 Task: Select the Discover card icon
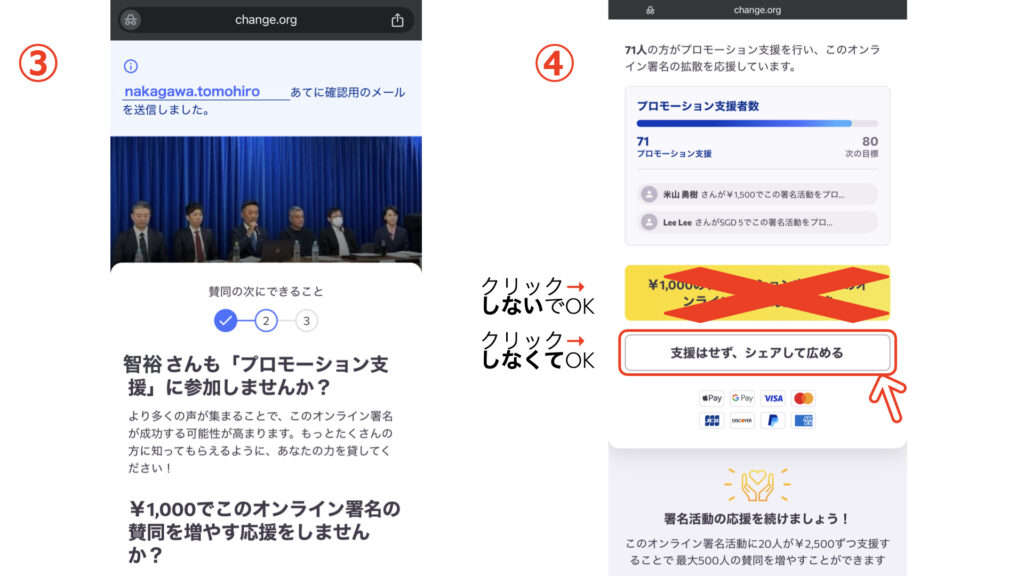pyautogui.click(x=742, y=420)
